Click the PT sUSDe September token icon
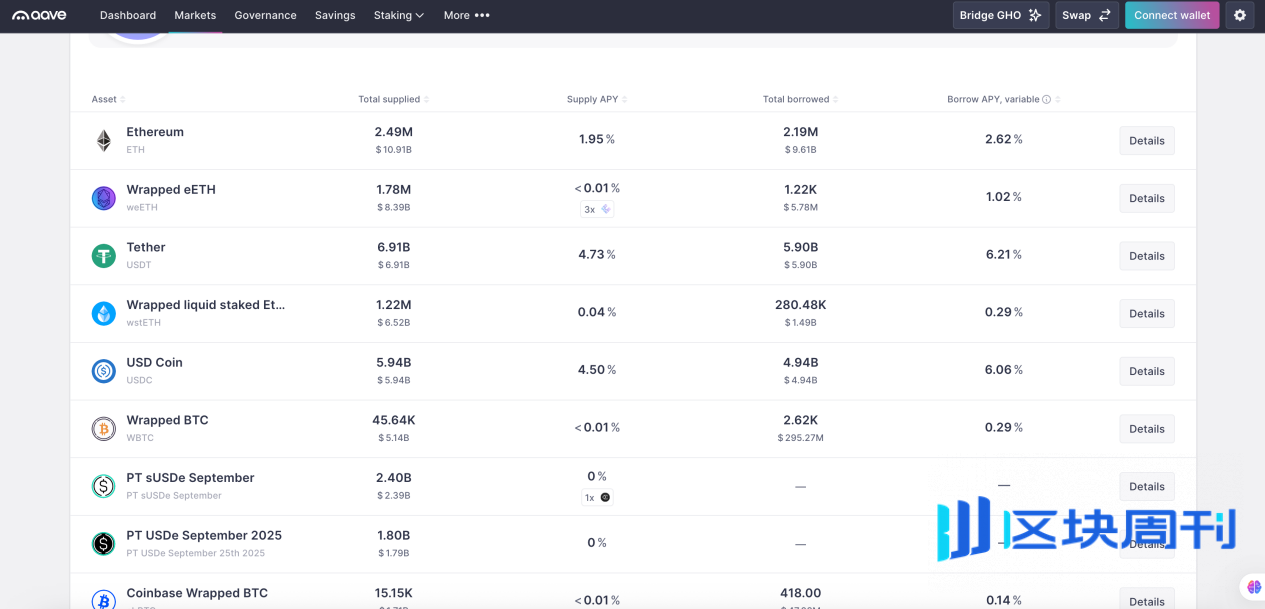 (104, 486)
